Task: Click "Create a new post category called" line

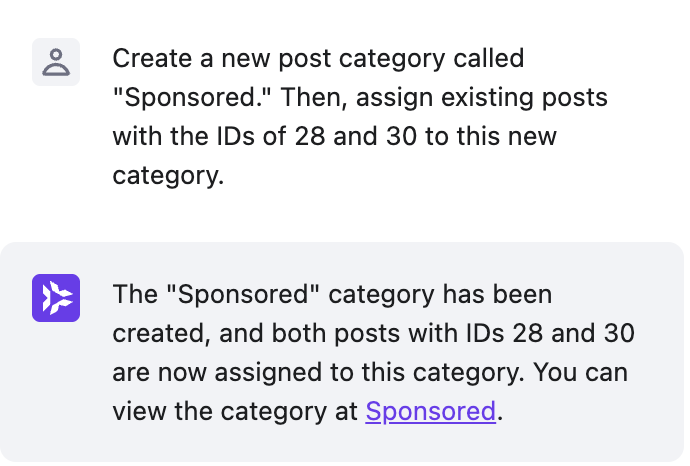Action: coord(318,59)
